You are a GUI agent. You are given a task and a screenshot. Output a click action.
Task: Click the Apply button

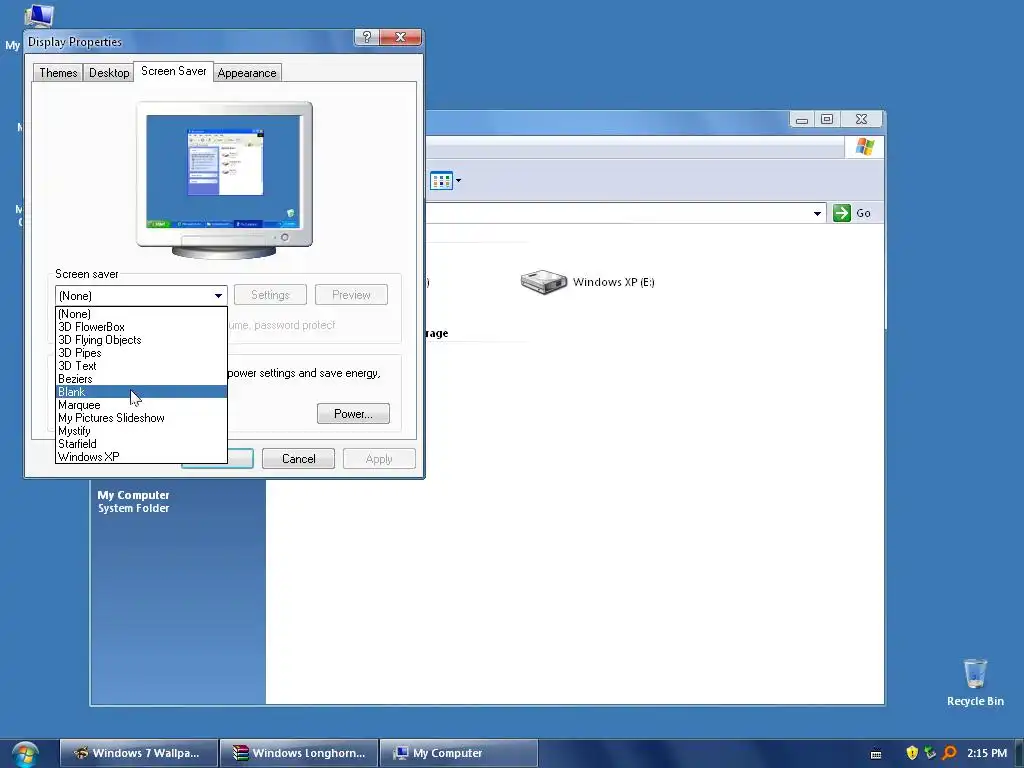click(x=379, y=458)
